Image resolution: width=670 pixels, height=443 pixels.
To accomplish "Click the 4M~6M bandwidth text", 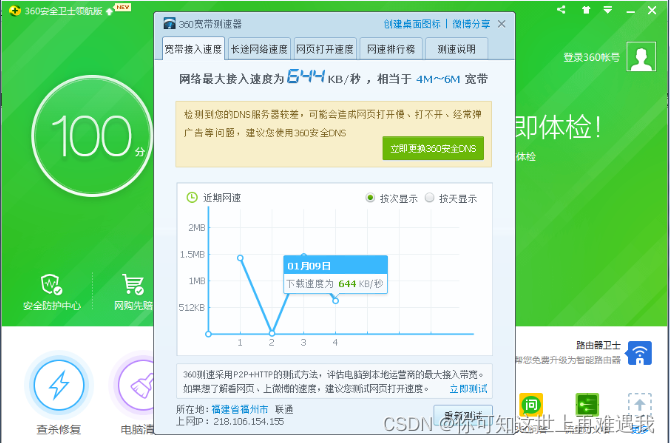I will [438, 79].
